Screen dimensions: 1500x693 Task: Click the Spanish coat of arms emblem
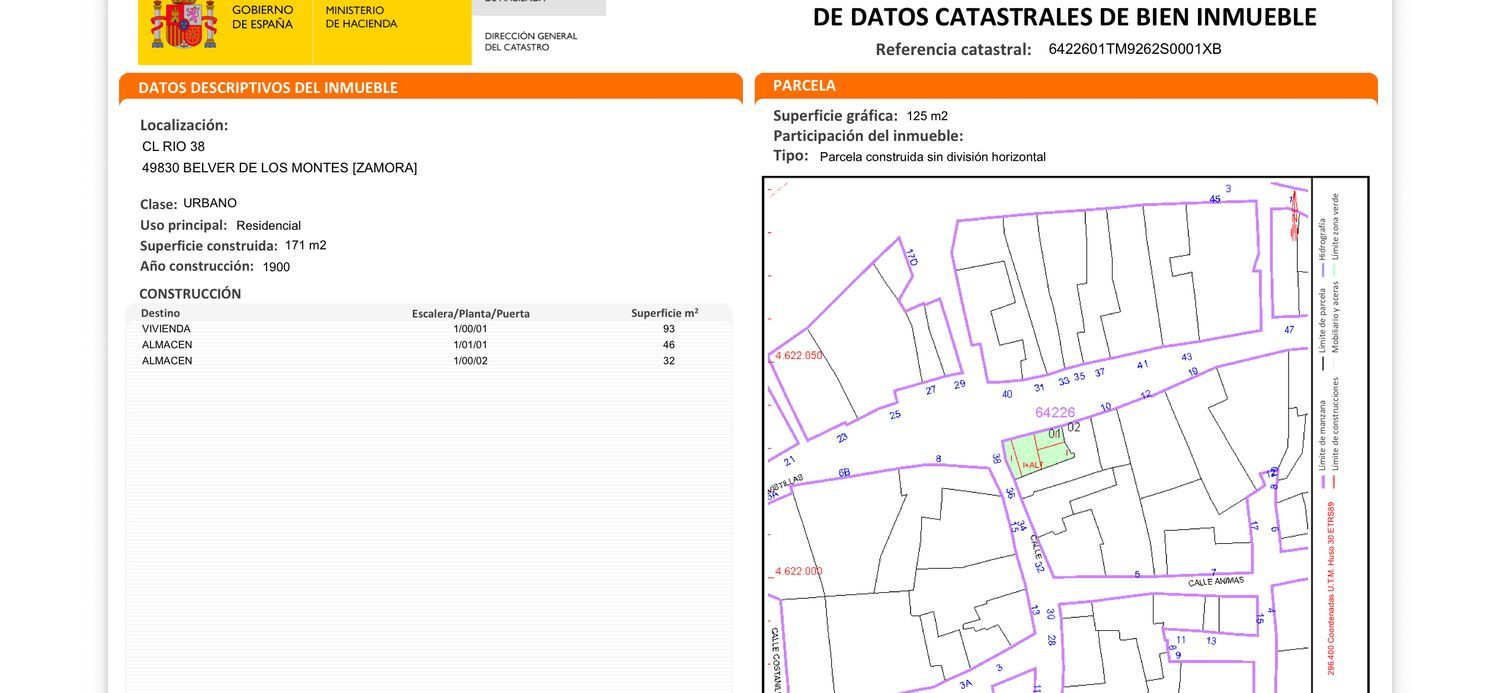pyautogui.click(x=184, y=24)
